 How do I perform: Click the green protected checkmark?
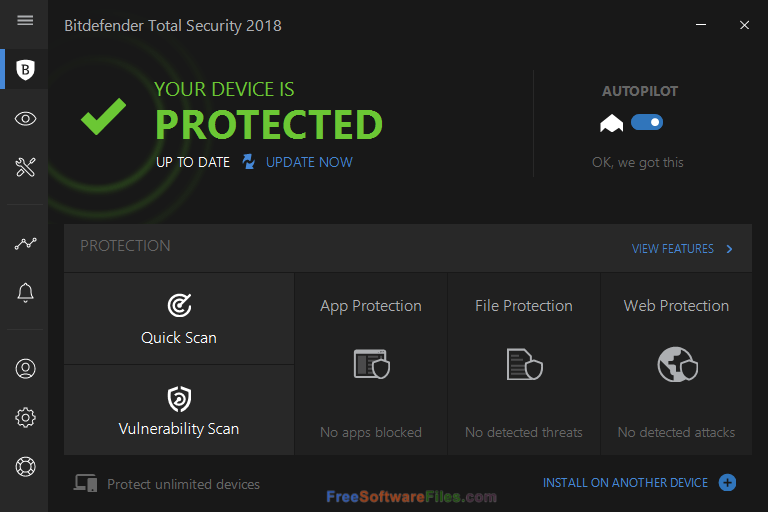click(103, 116)
